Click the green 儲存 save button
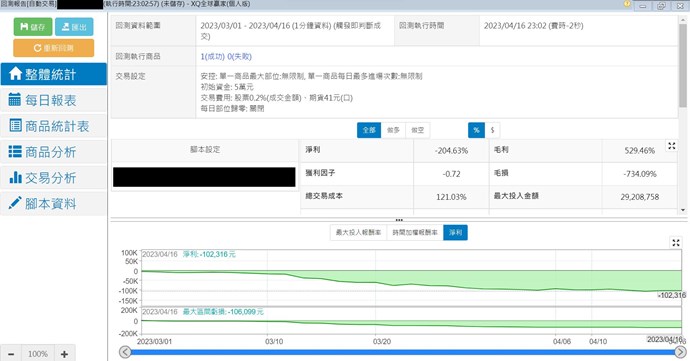 tap(33, 27)
